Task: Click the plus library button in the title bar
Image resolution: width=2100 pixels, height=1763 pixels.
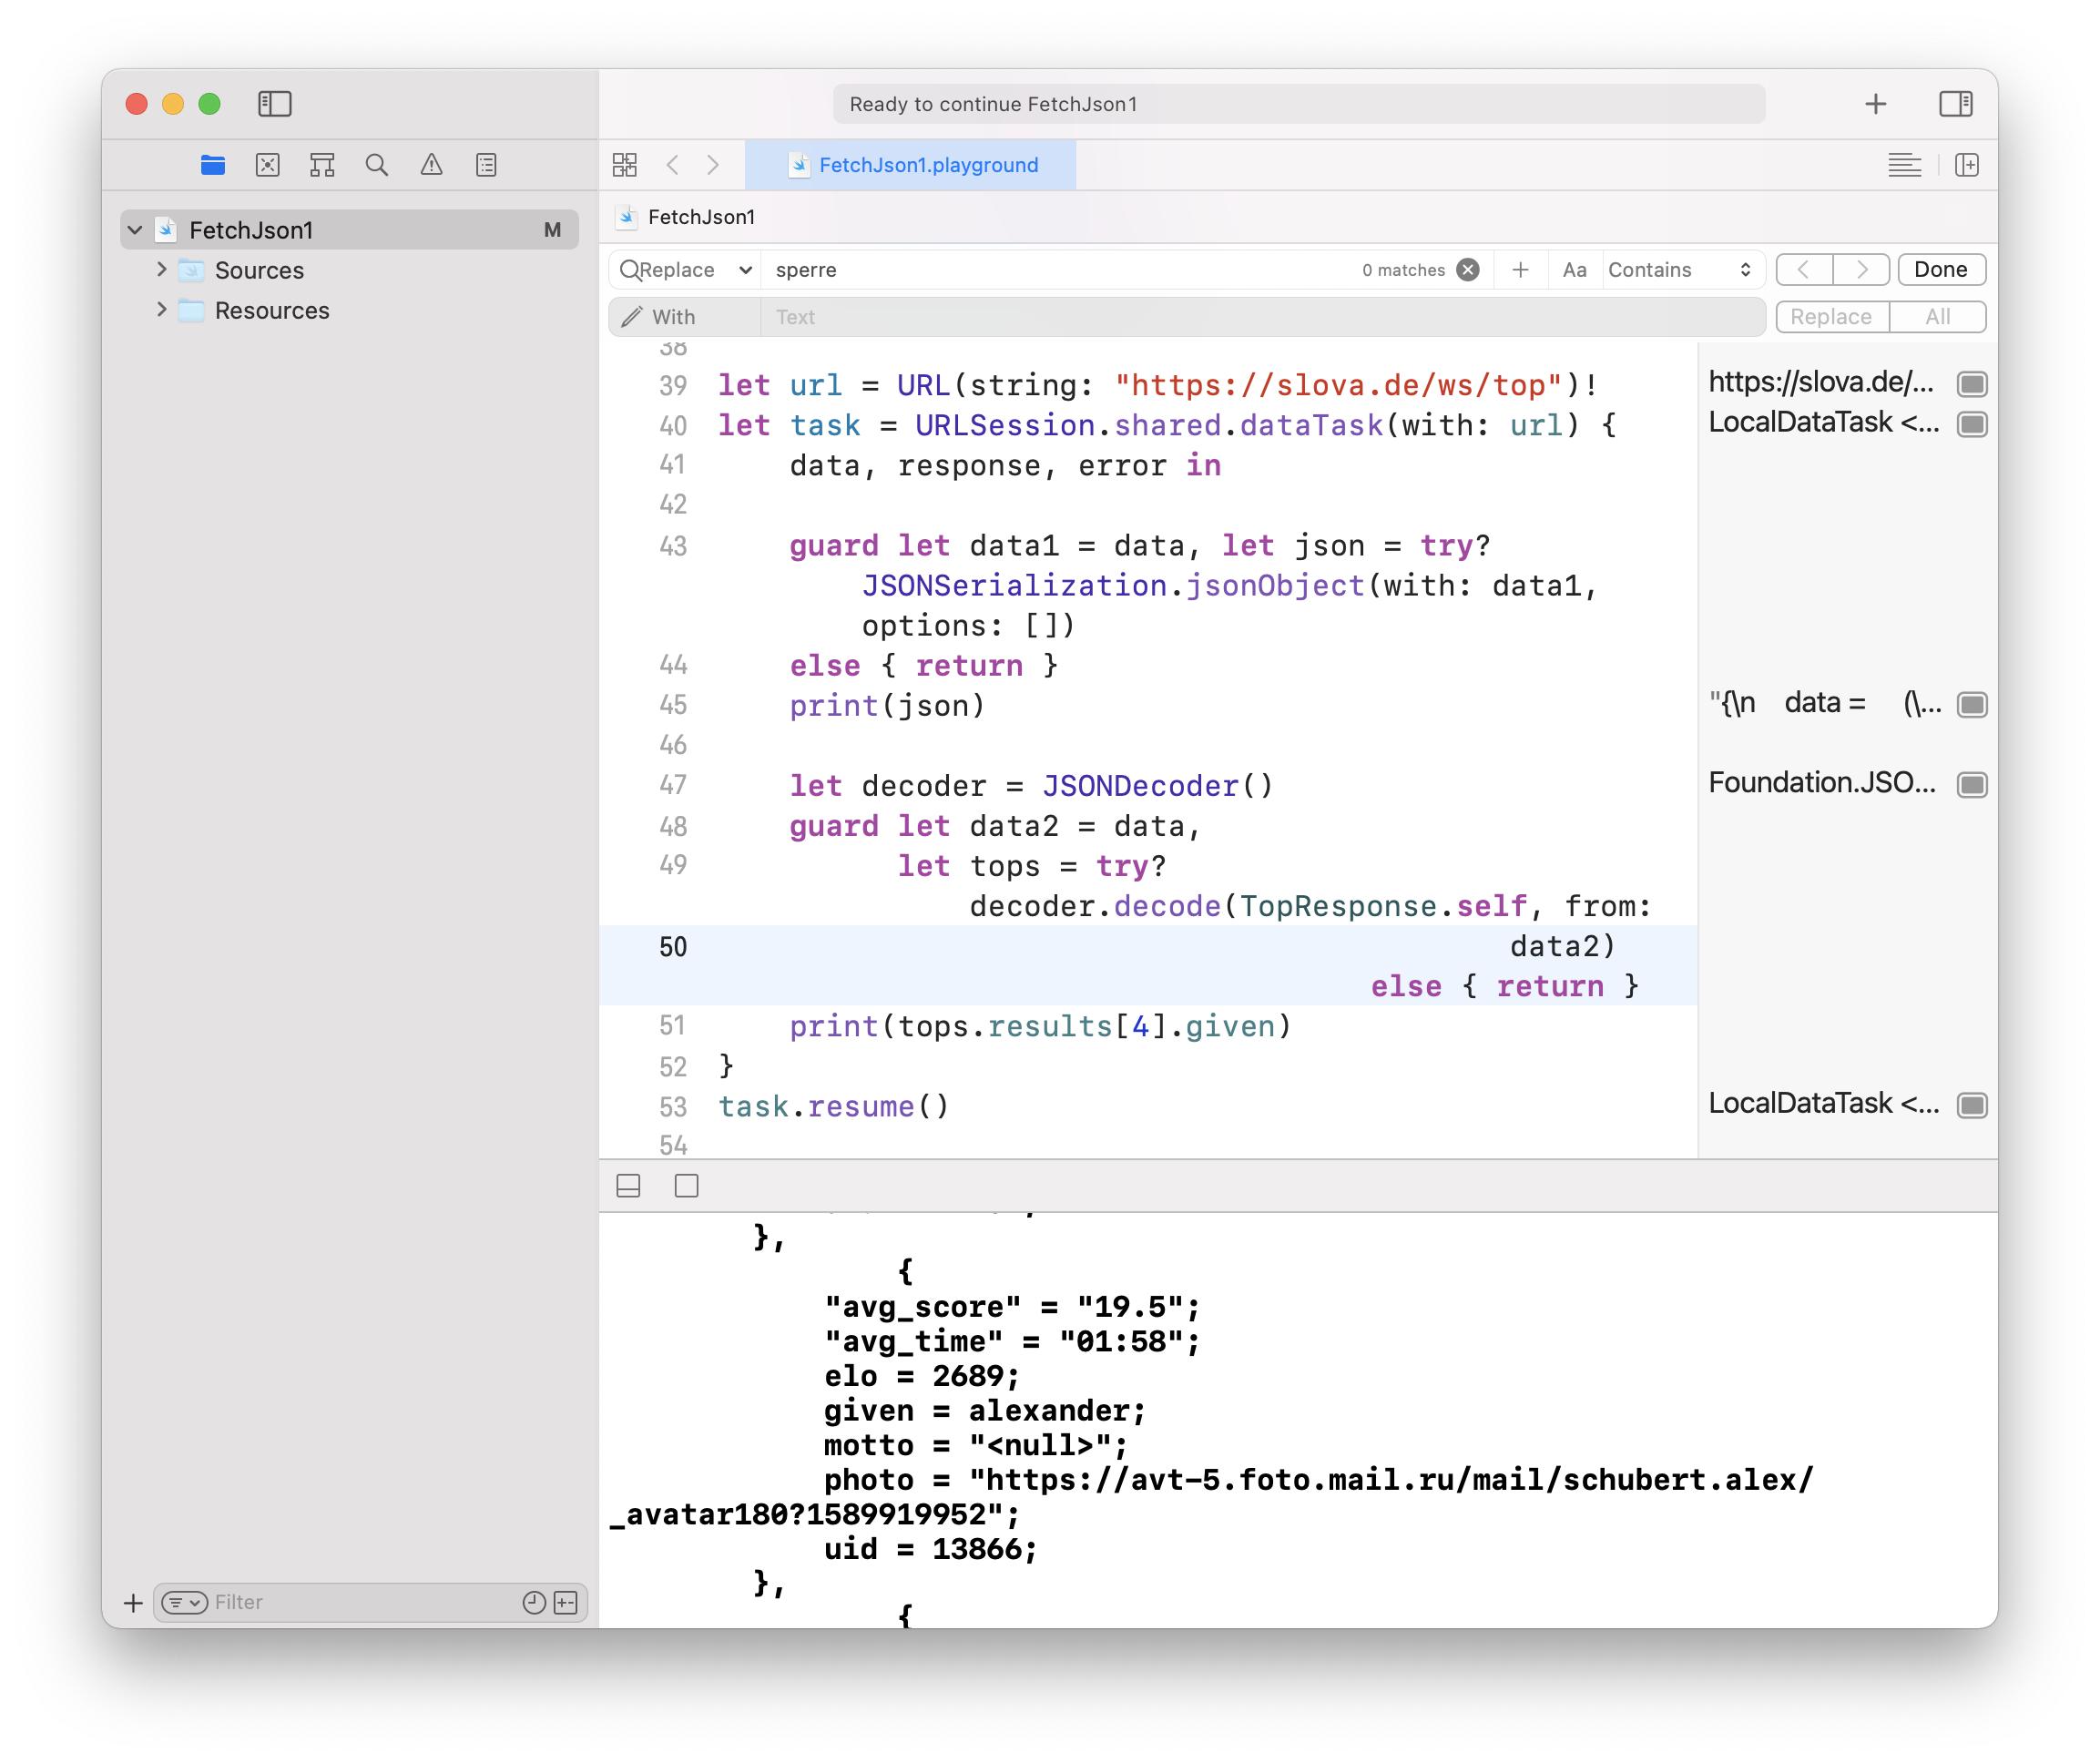Action: pos(1875,104)
